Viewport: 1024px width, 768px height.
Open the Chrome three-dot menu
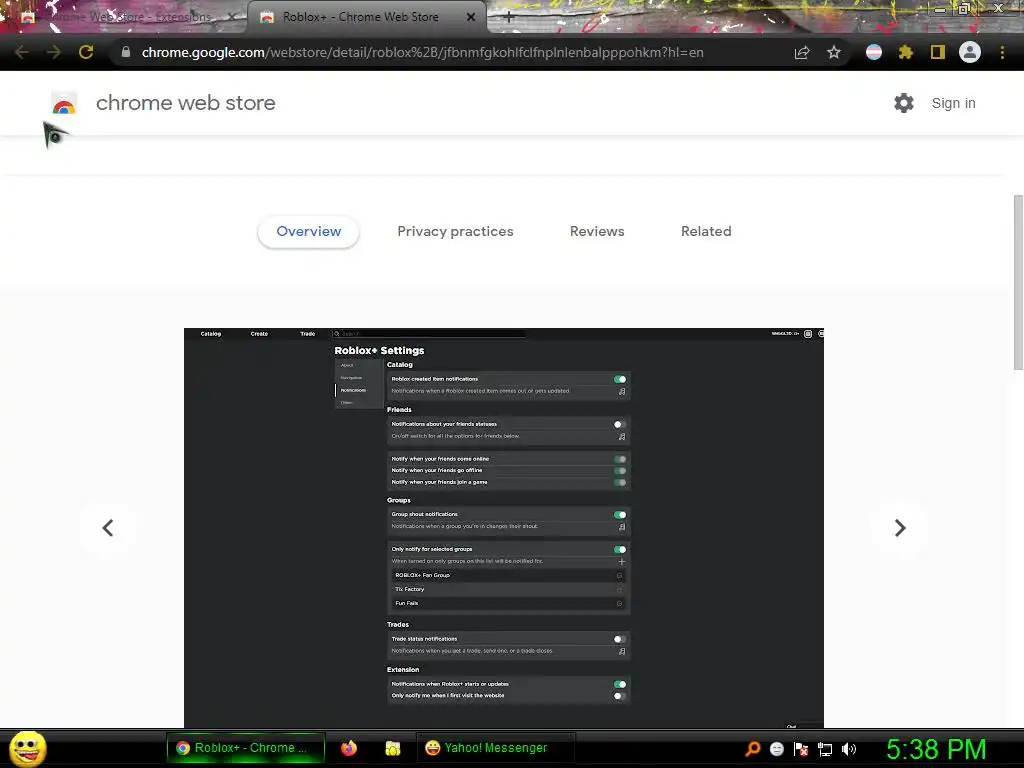(1002, 52)
